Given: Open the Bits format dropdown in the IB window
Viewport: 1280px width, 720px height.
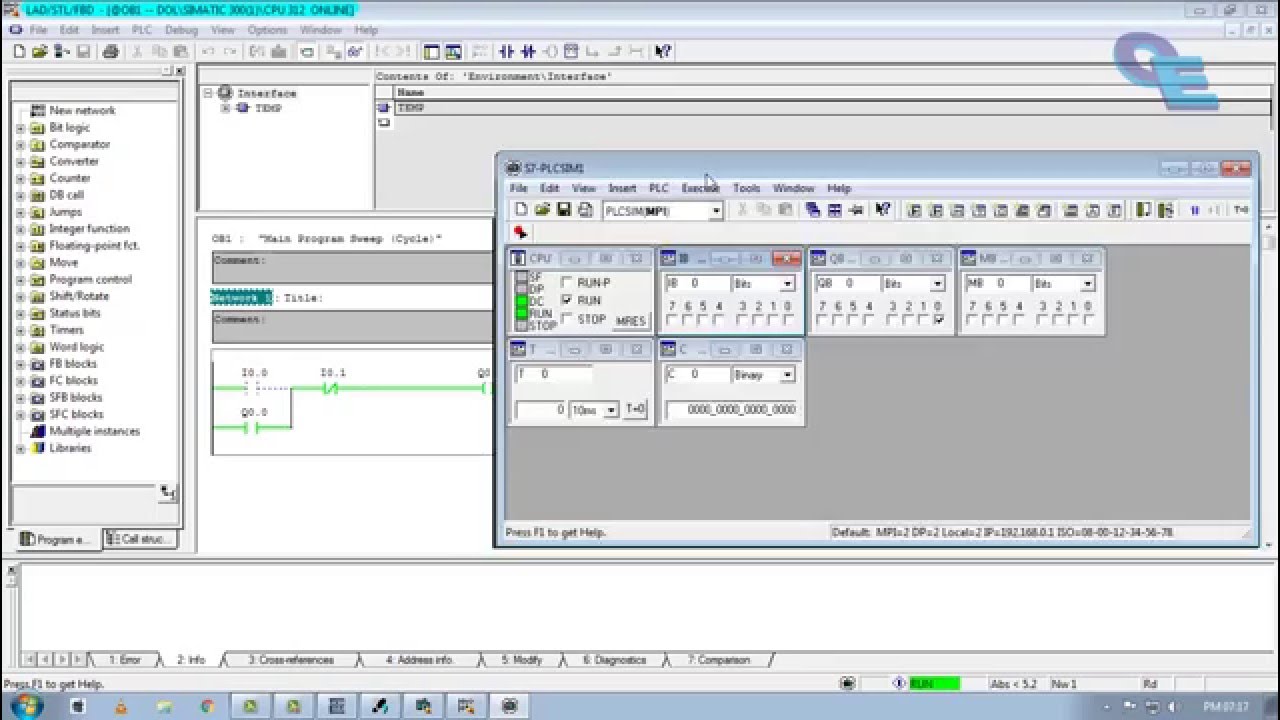Looking at the screenshot, I should (x=787, y=284).
